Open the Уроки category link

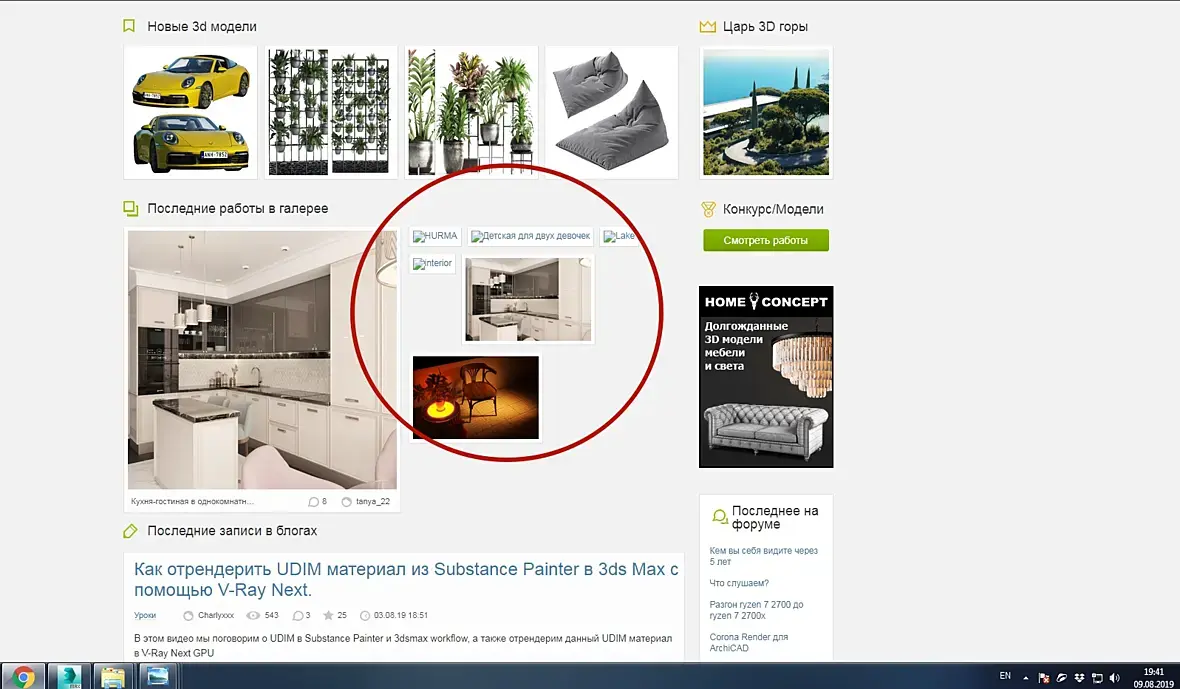click(x=145, y=615)
